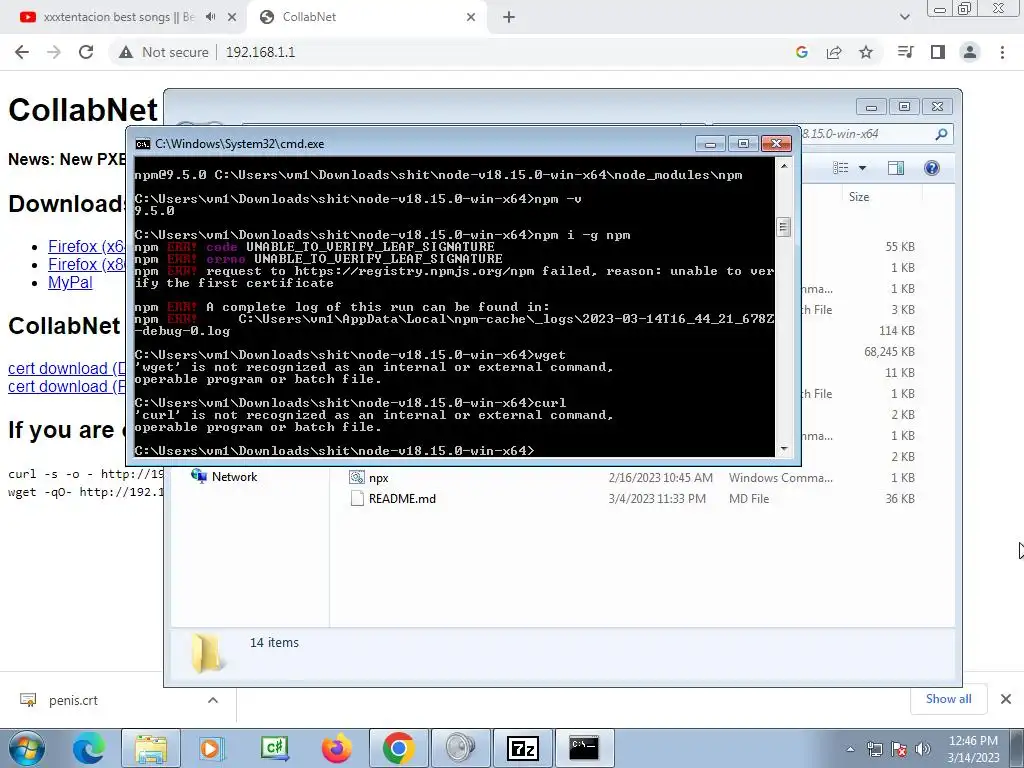
Task: Open the Action Center flag icon
Action: point(899,749)
